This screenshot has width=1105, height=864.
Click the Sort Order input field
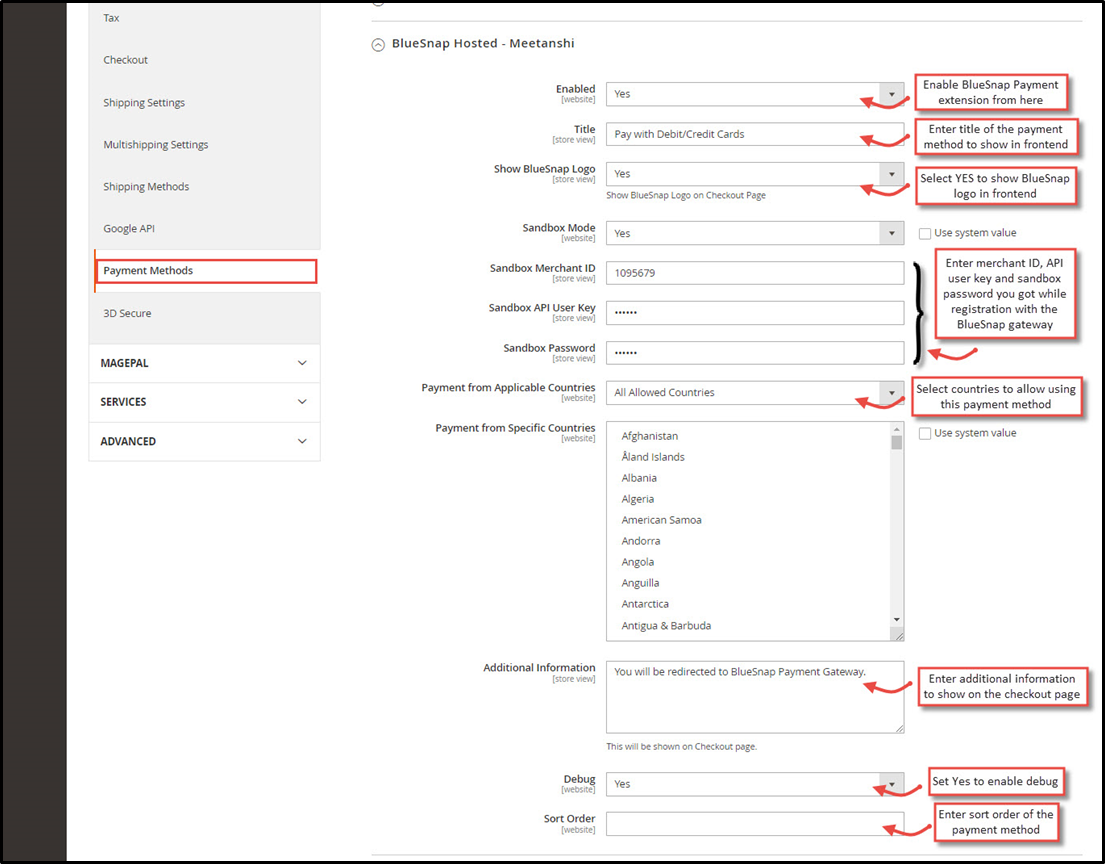(x=755, y=824)
